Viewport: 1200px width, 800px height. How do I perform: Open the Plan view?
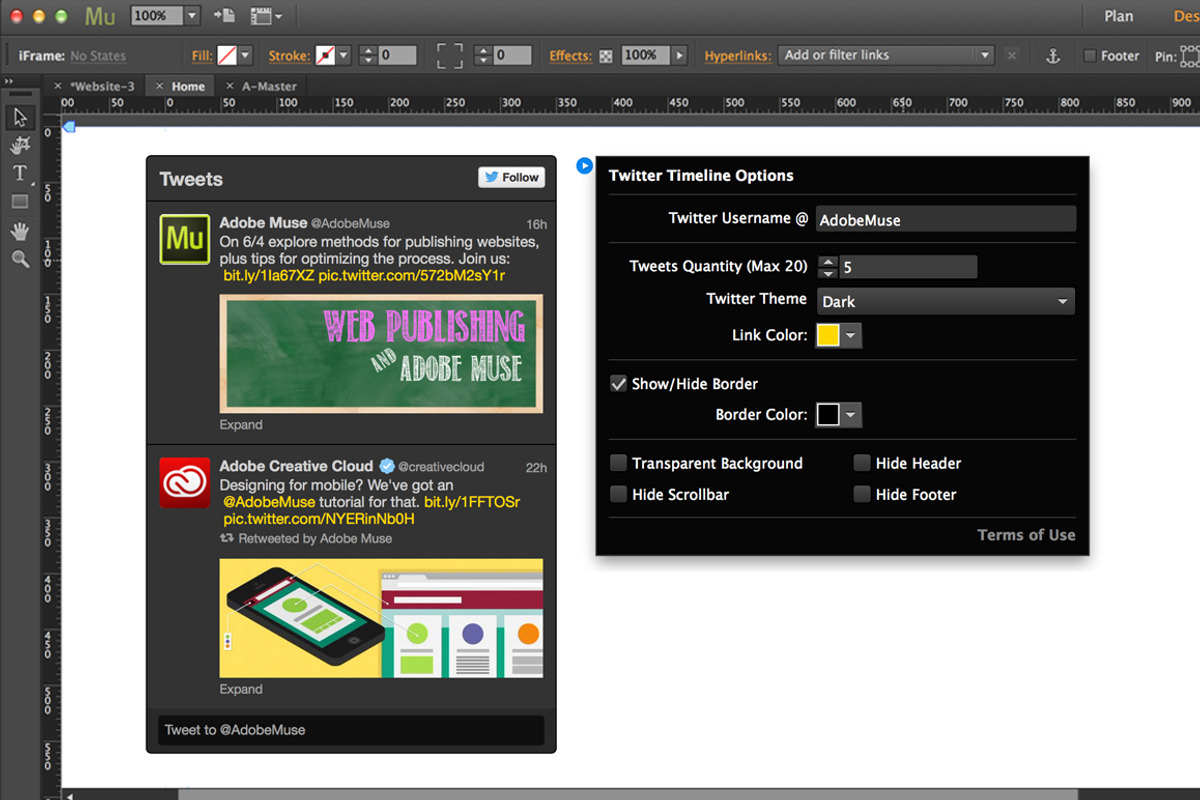point(1119,16)
